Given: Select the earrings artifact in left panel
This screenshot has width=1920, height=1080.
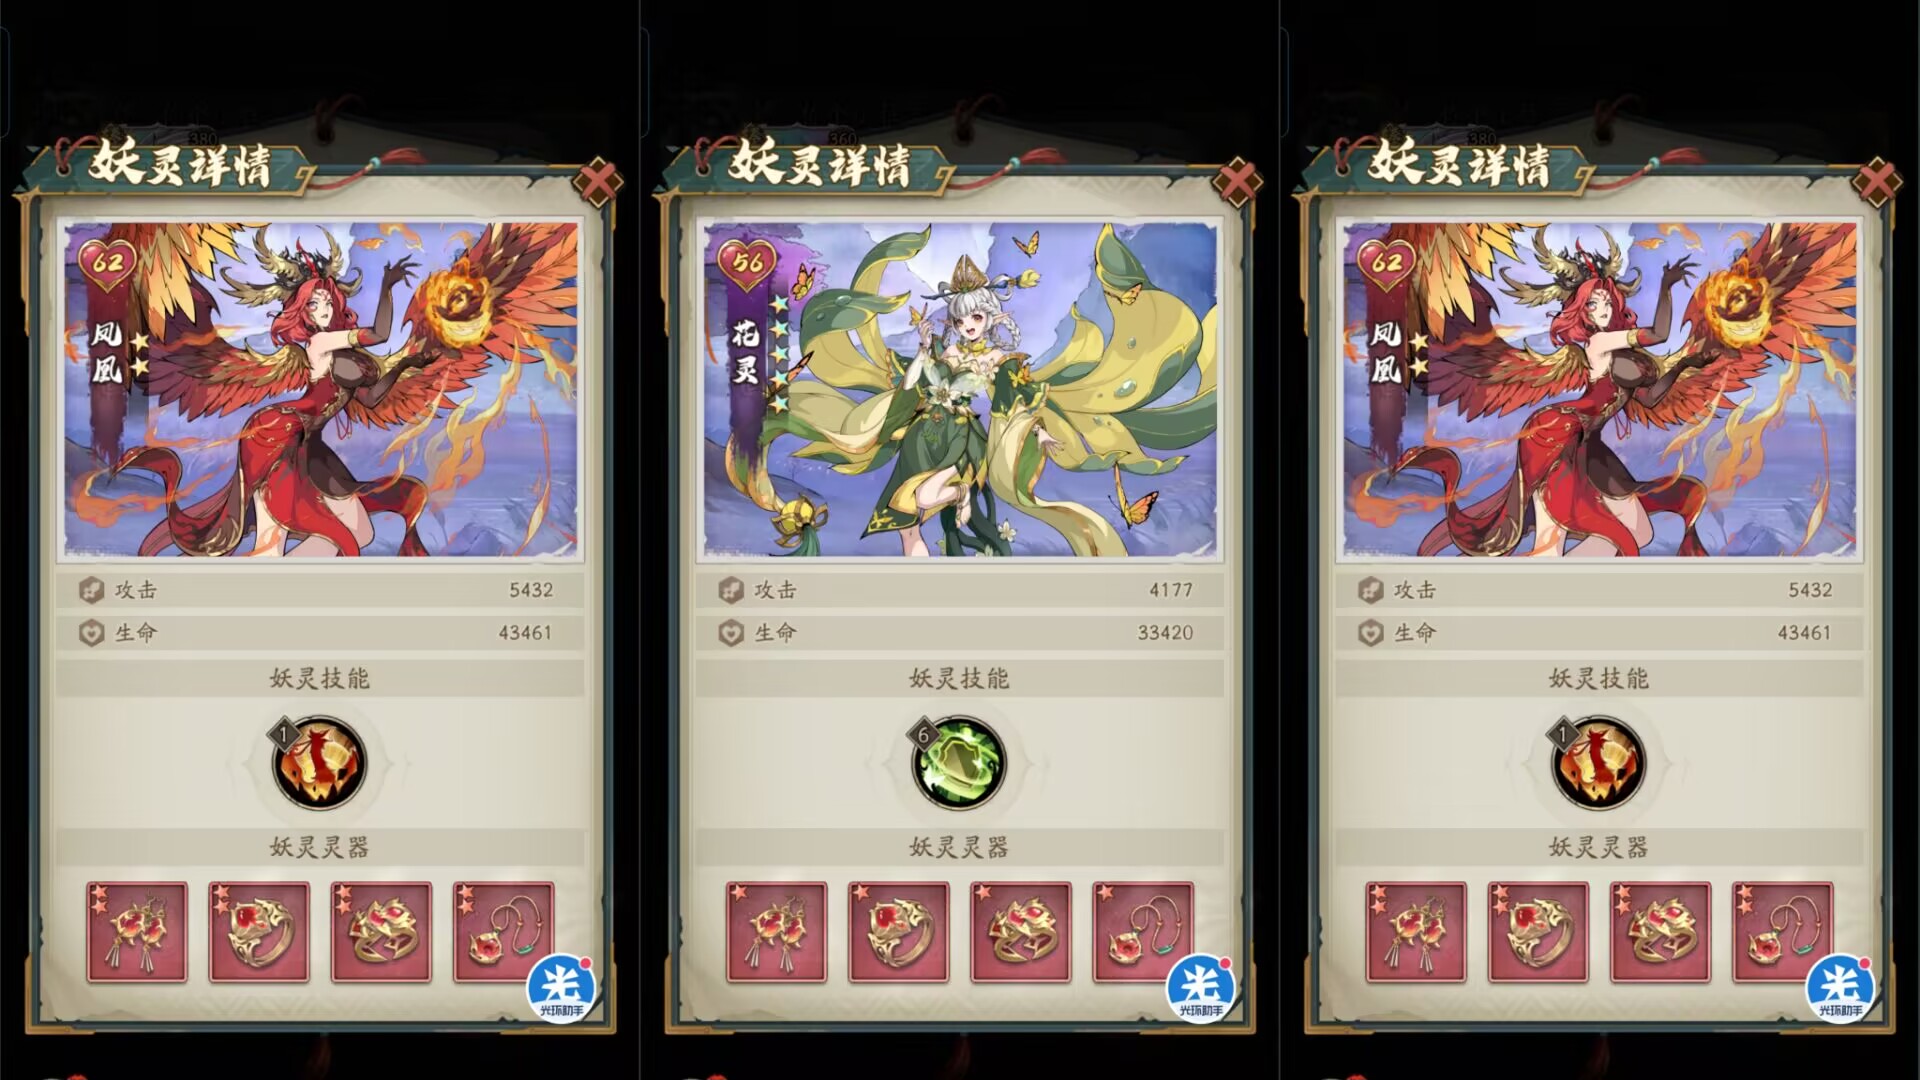Looking at the screenshot, I should tap(137, 932).
